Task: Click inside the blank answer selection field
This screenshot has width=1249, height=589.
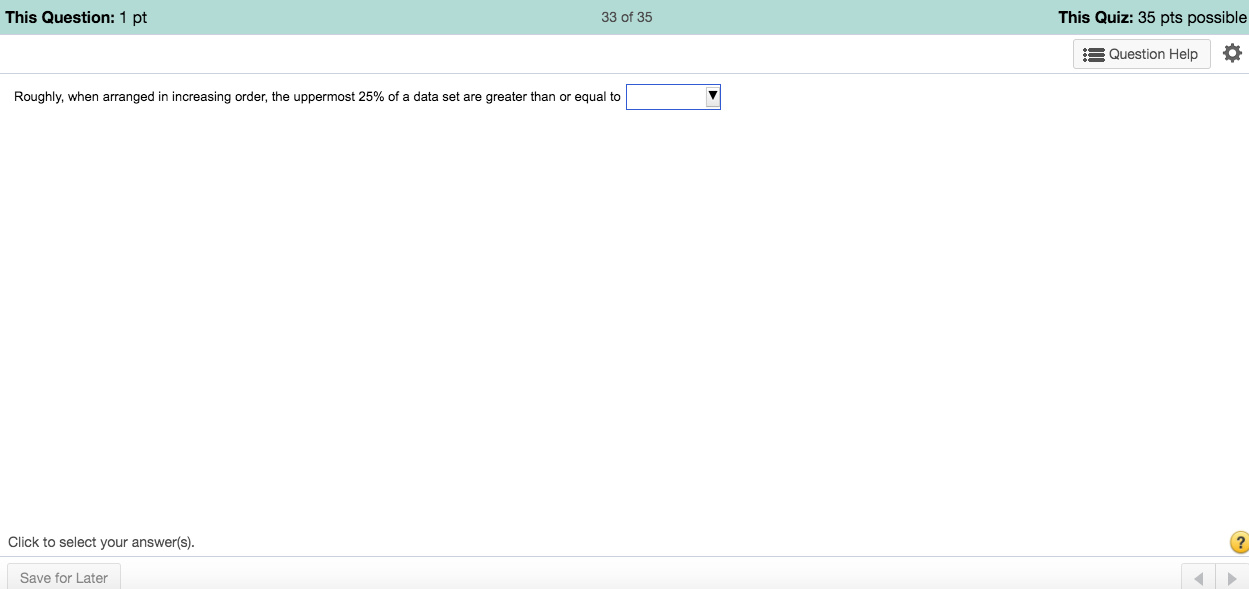Action: point(665,96)
